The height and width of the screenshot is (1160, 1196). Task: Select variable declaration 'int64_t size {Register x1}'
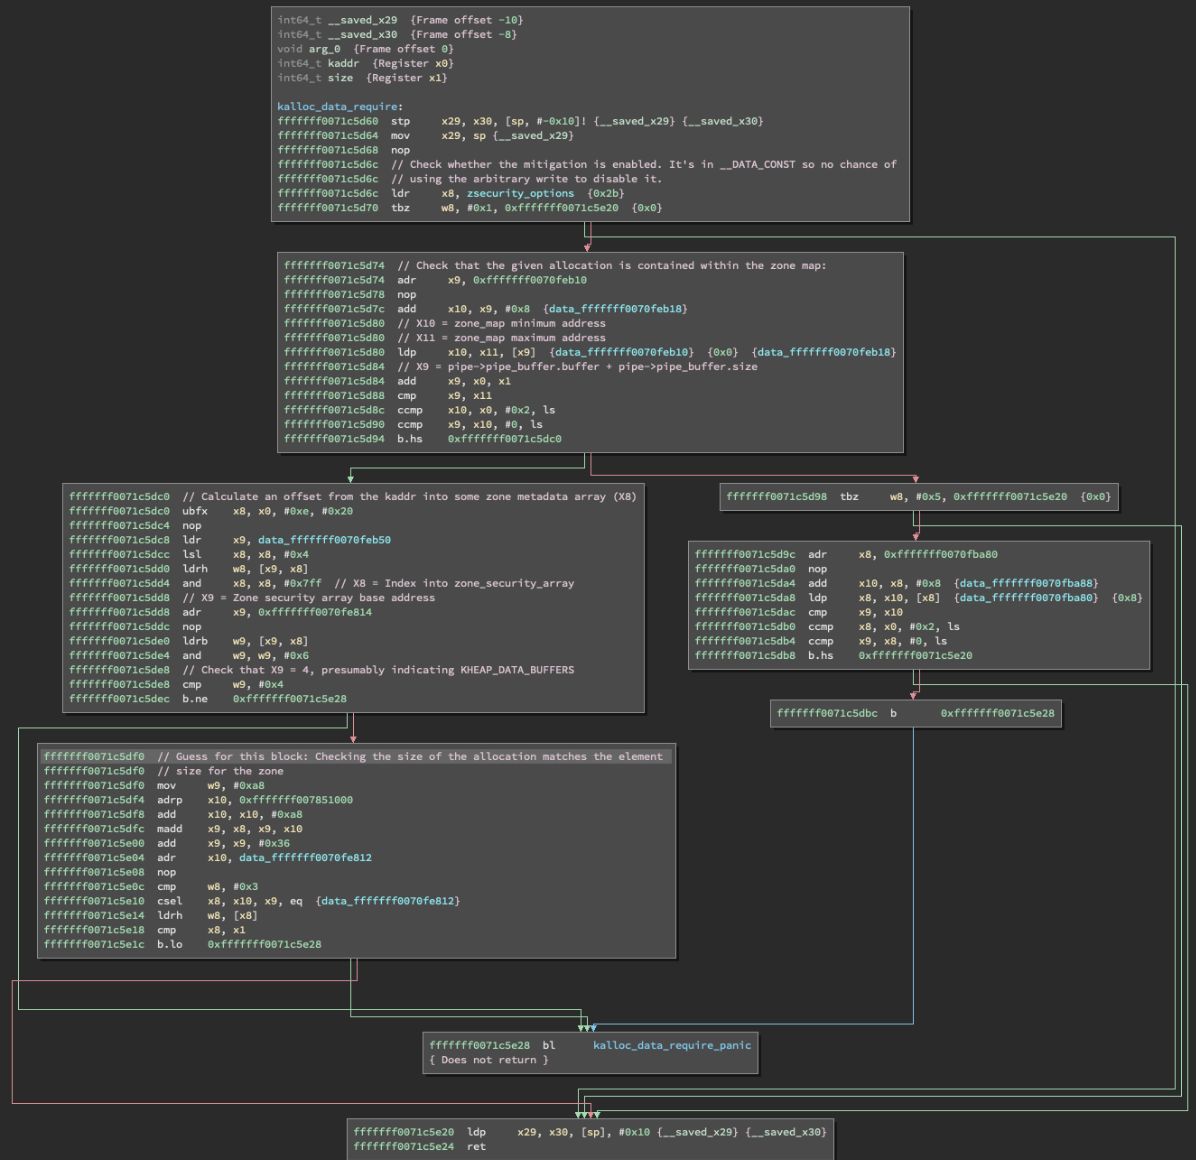pyautogui.click(x=362, y=78)
